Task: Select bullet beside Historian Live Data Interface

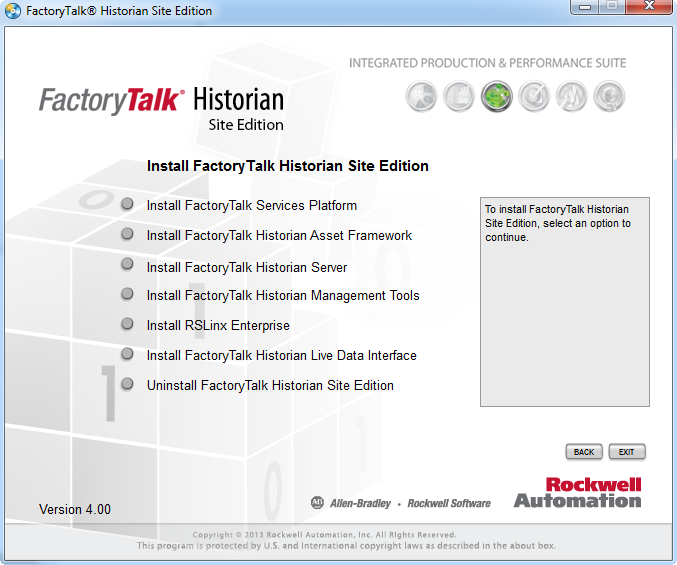Action: [127, 354]
